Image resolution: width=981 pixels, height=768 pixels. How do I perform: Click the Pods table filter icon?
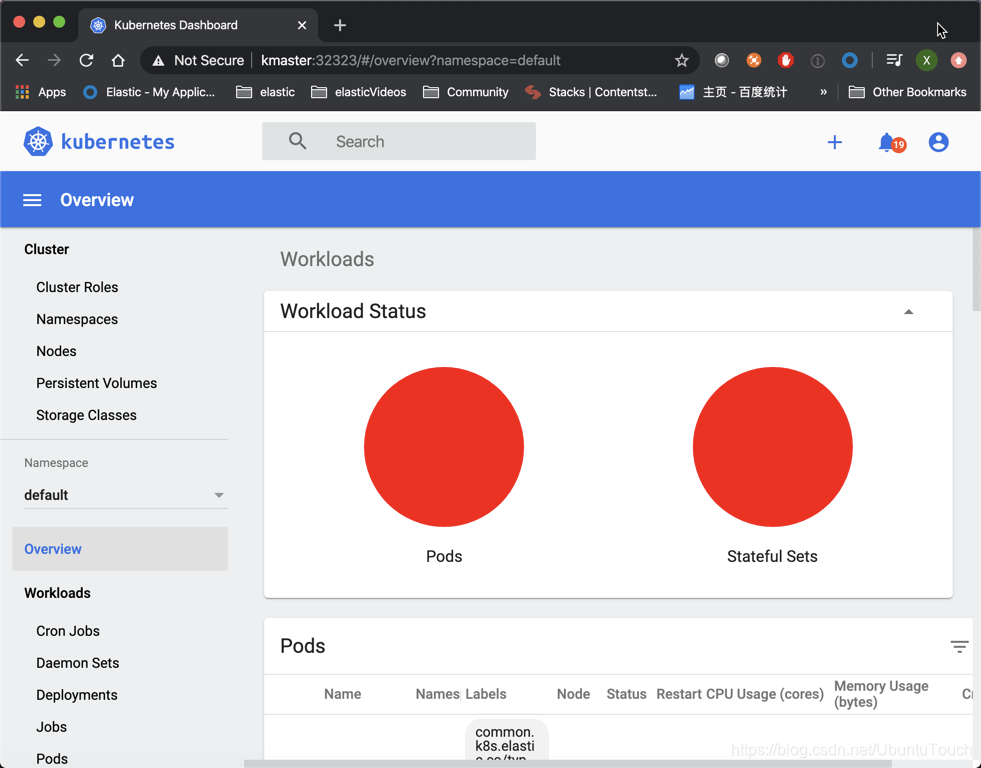pyautogui.click(x=959, y=646)
